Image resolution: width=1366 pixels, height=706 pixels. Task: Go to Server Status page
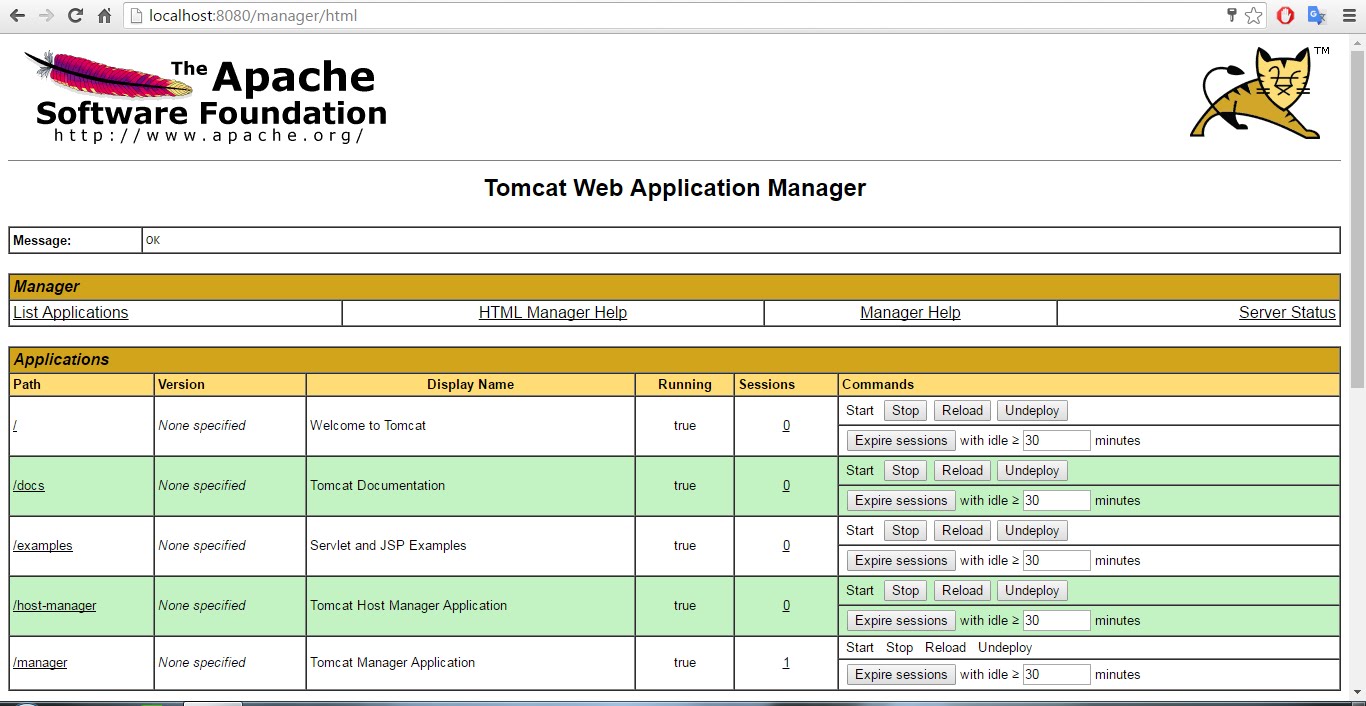tap(1286, 313)
